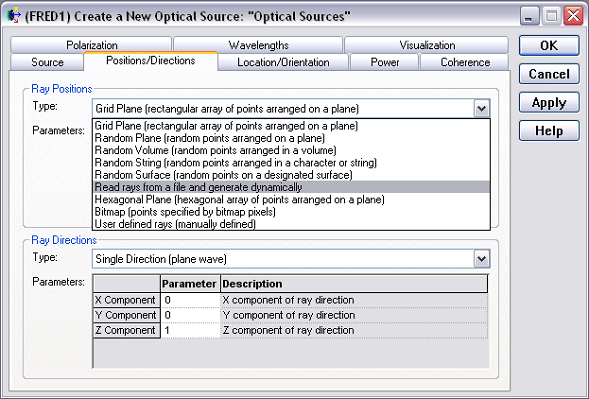Open the Ray Positions Type dropdown arrow
The height and width of the screenshot is (399, 589).
click(482, 109)
